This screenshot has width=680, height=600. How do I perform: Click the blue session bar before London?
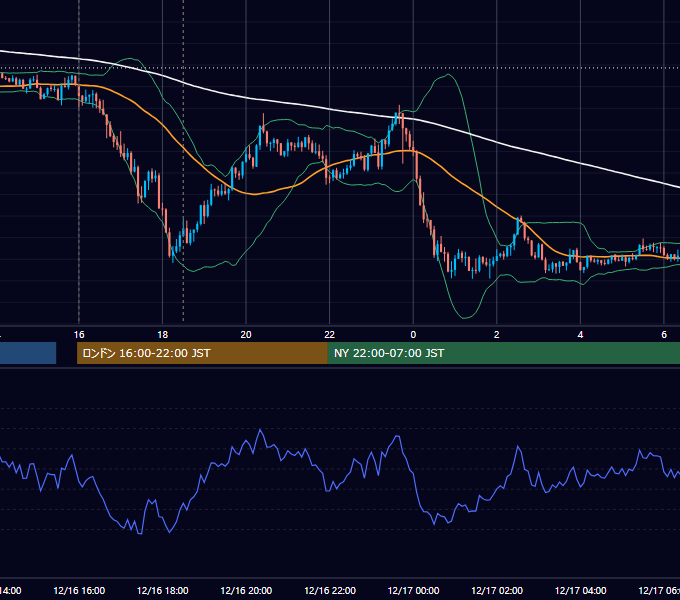[x=28, y=353]
